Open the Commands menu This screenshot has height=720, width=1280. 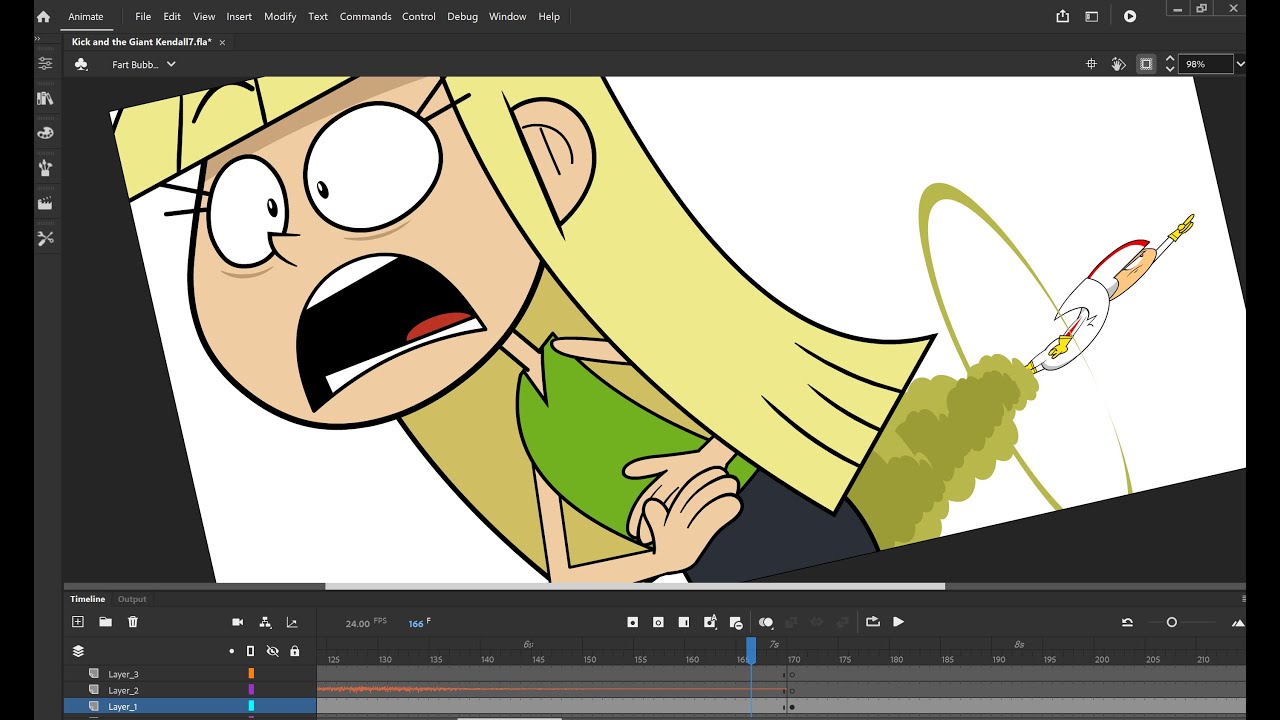coord(365,16)
